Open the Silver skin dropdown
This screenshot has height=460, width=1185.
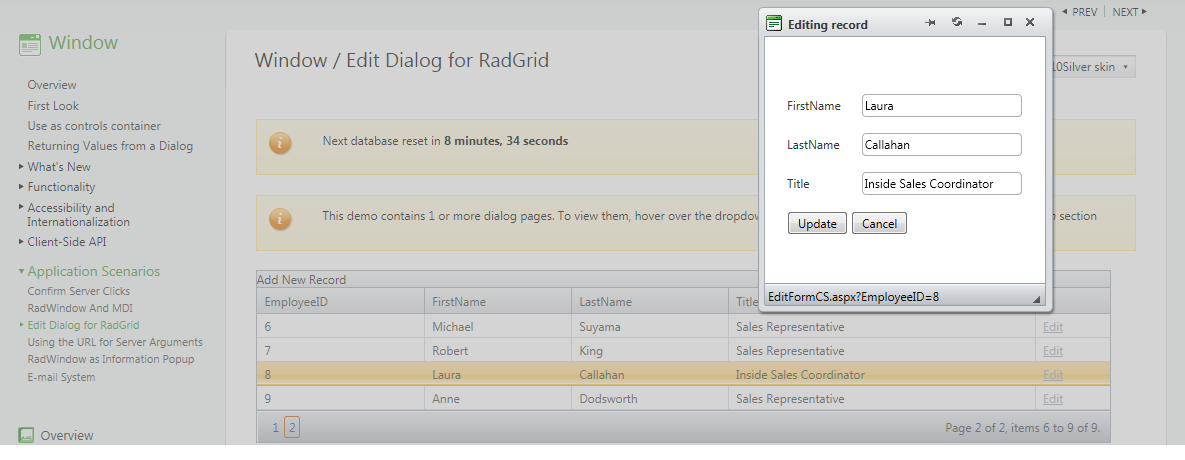[x=1094, y=67]
